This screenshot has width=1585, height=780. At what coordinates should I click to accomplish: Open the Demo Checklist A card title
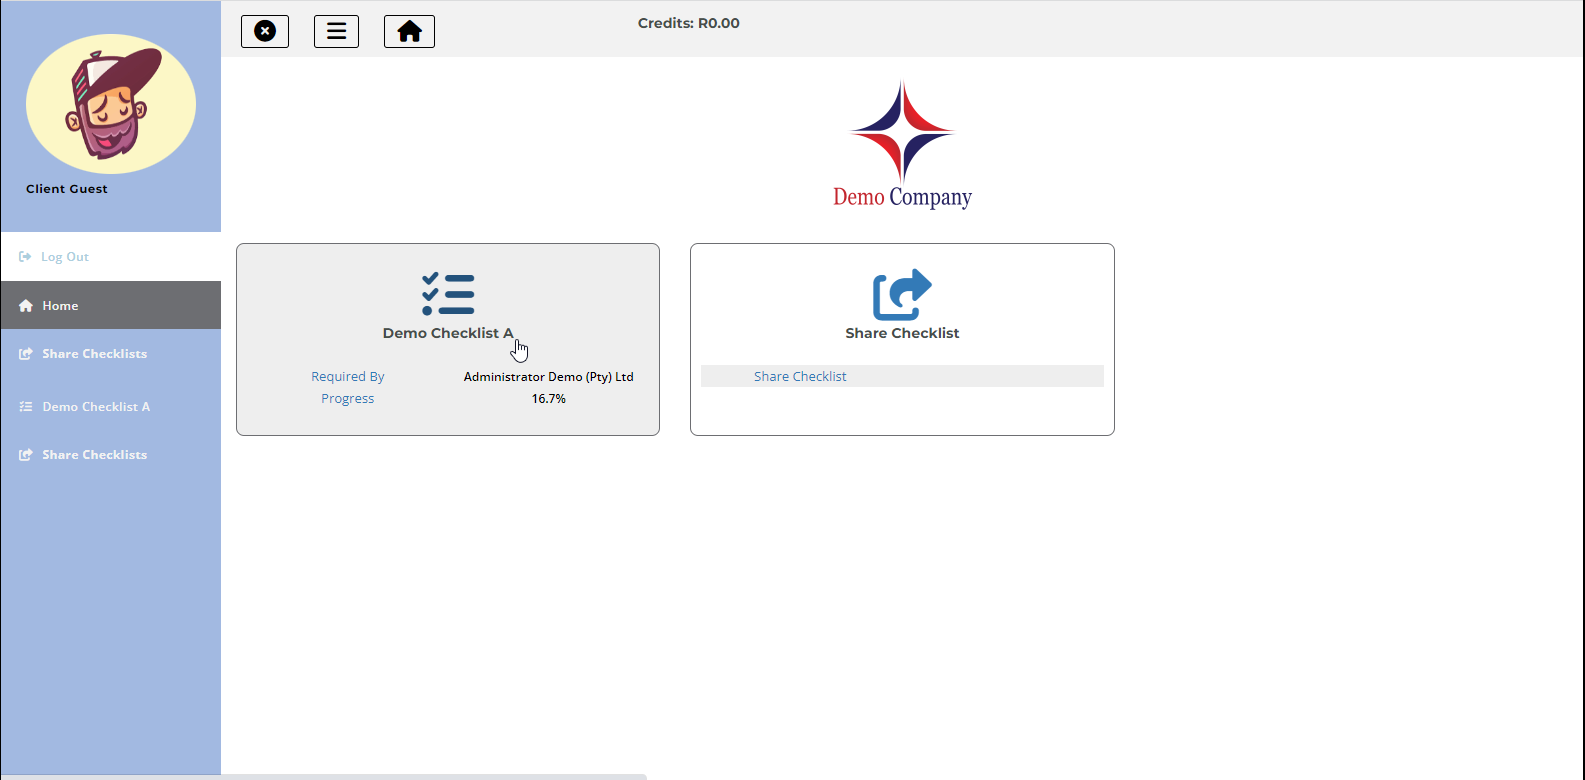coord(447,333)
